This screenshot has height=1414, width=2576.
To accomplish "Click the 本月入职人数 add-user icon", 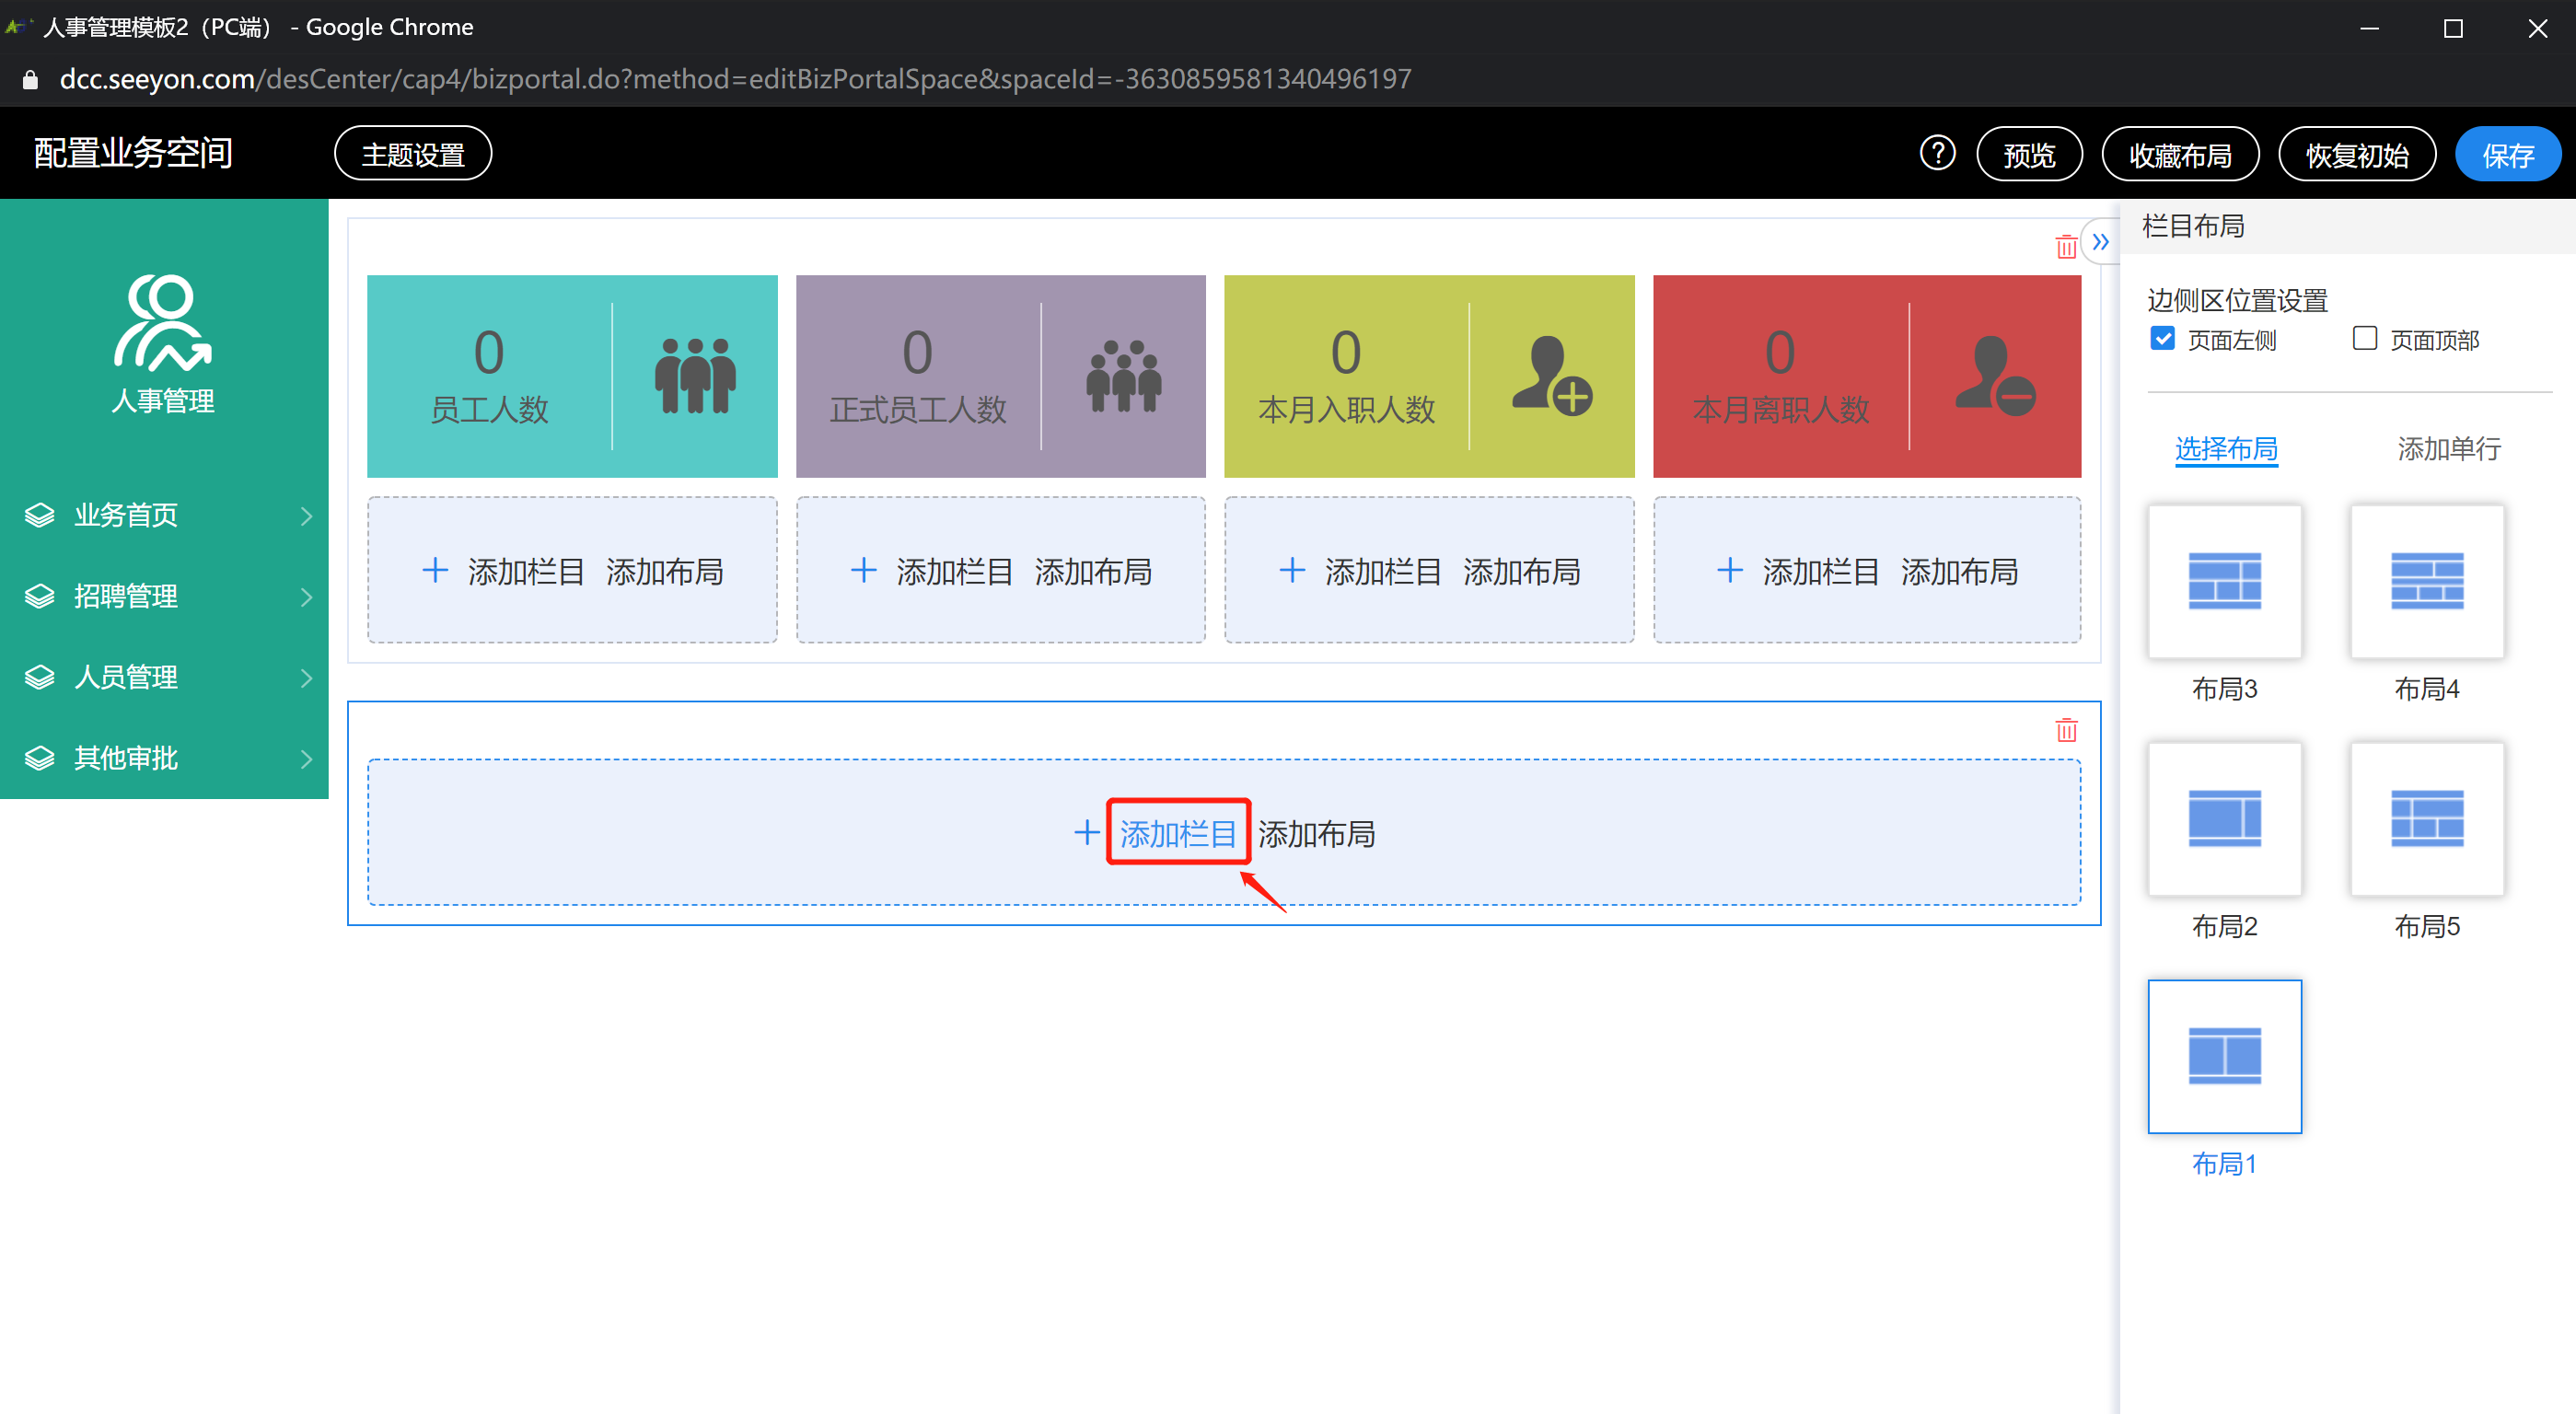I will click(1552, 375).
